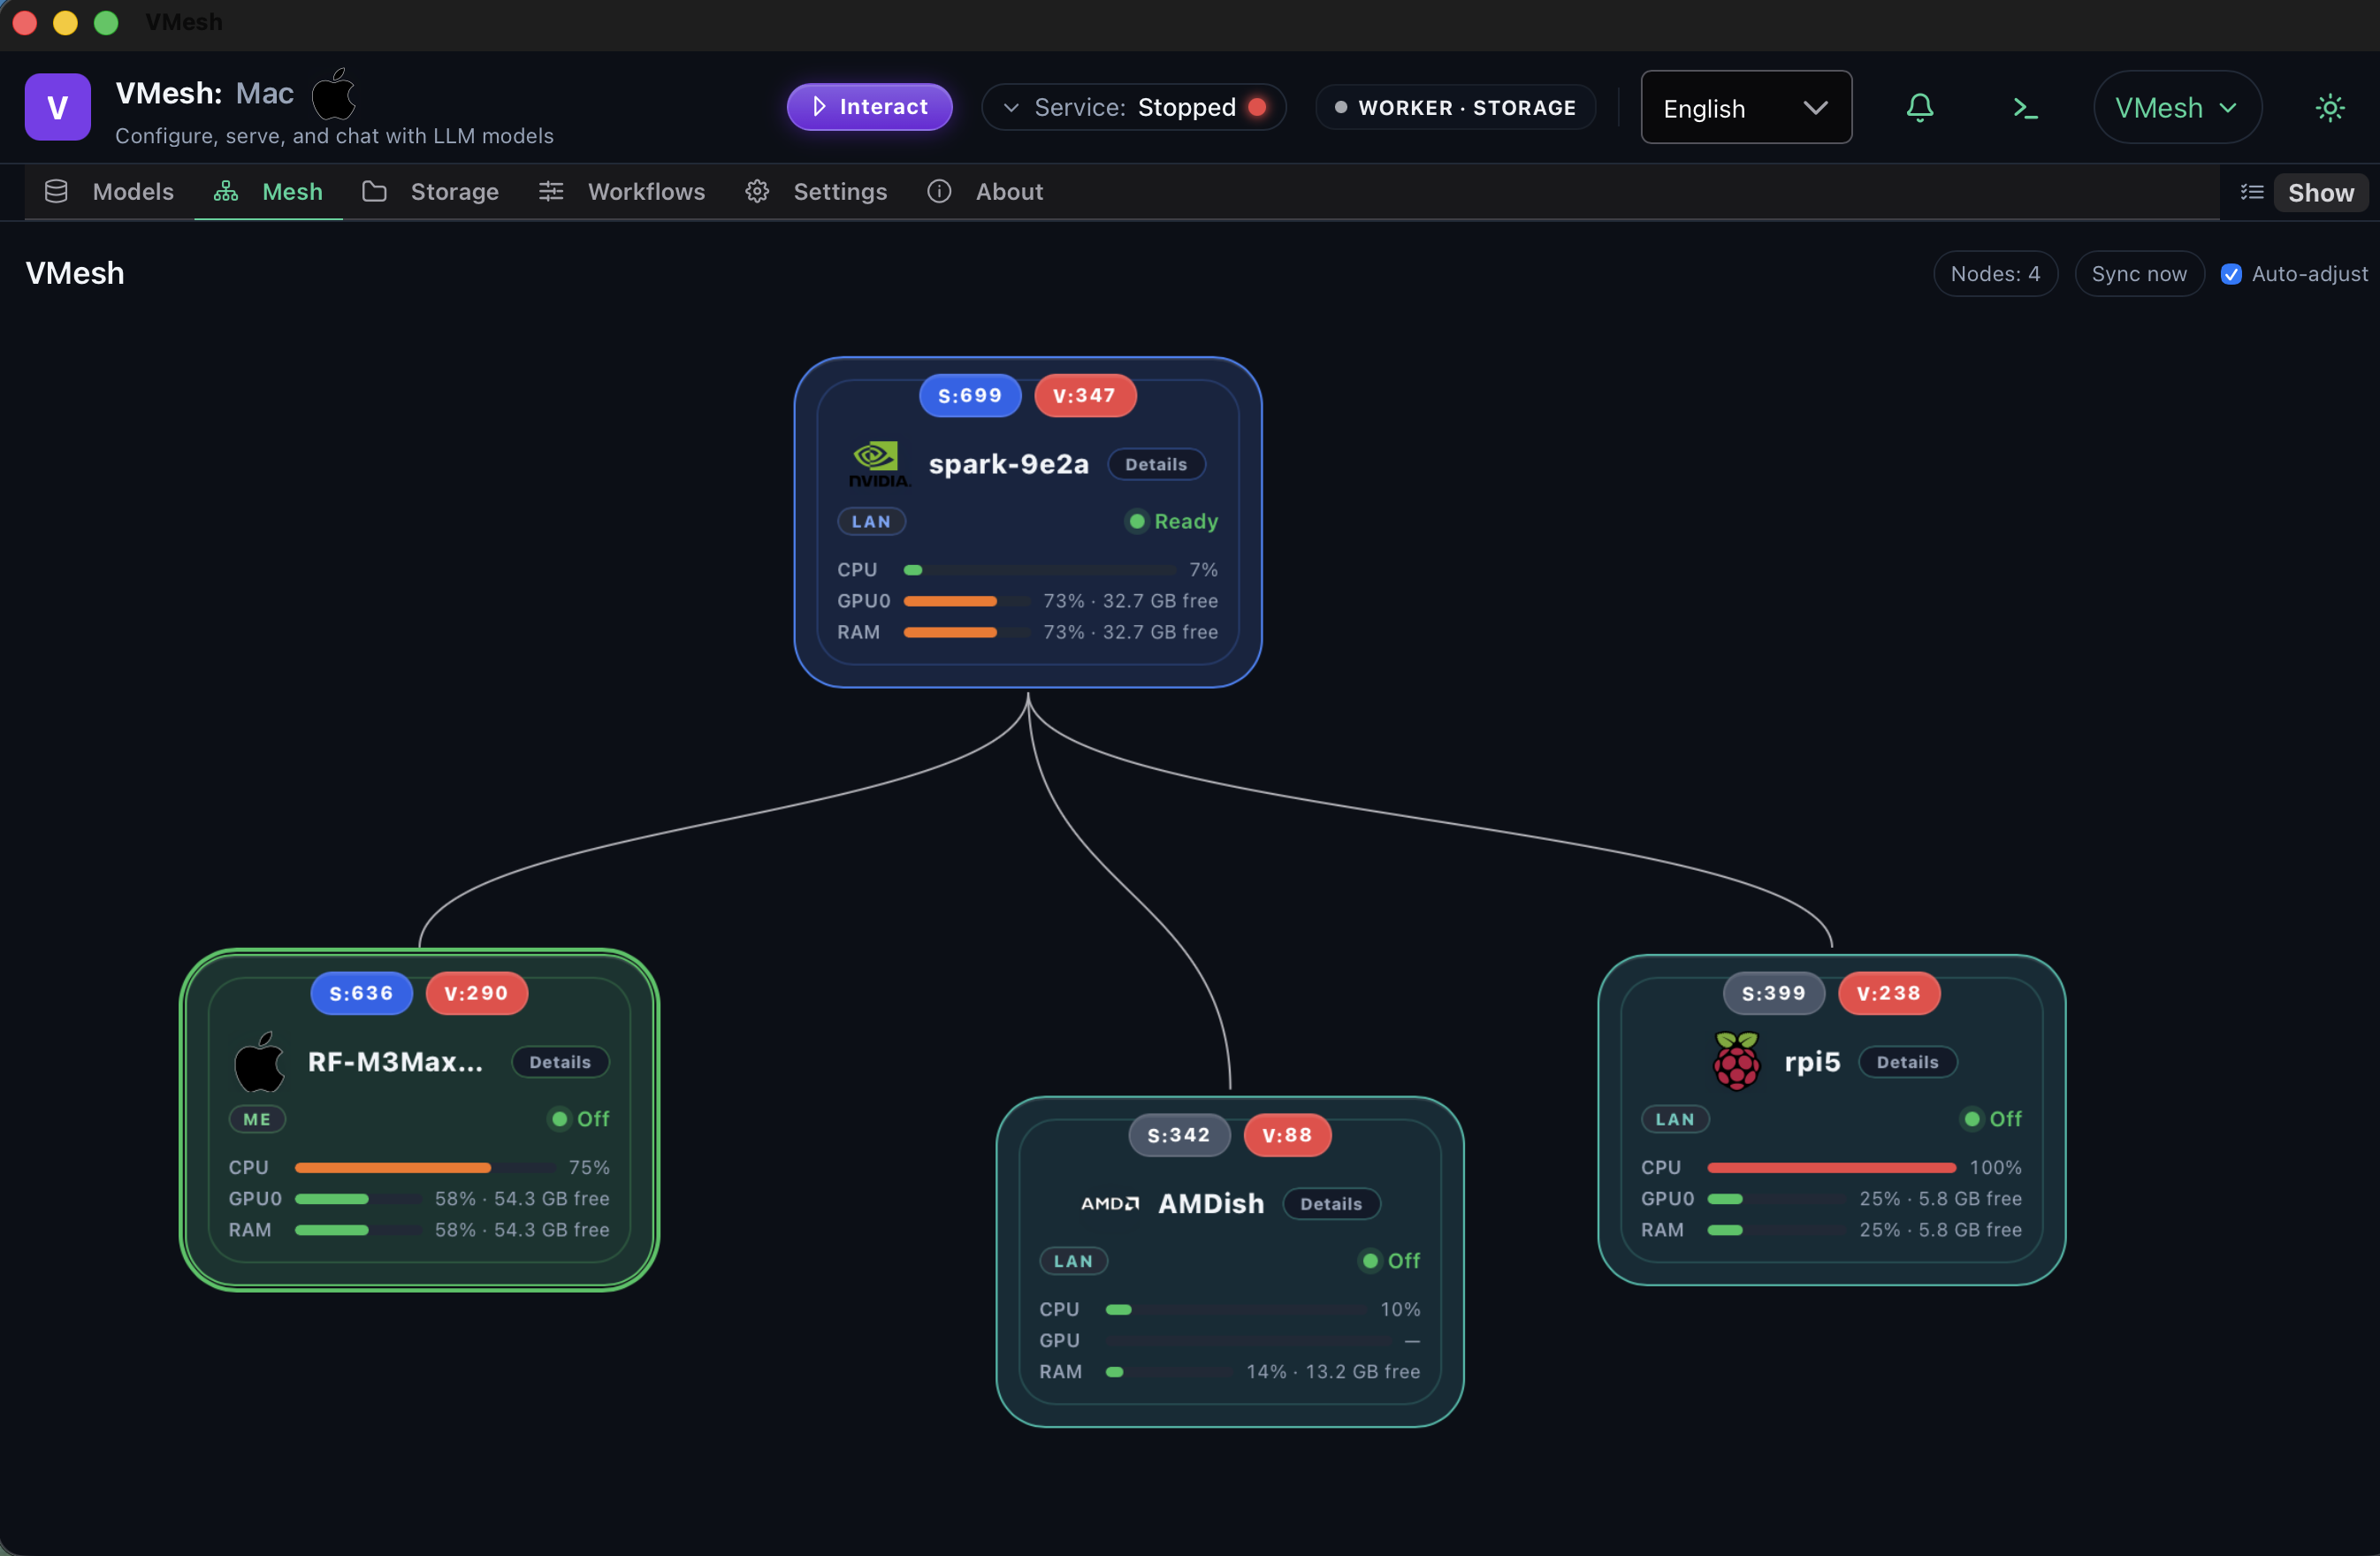Click the AMD logo on AMDish node
Screen dimensions: 2380x1556
pyautogui.click(x=1109, y=1204)
